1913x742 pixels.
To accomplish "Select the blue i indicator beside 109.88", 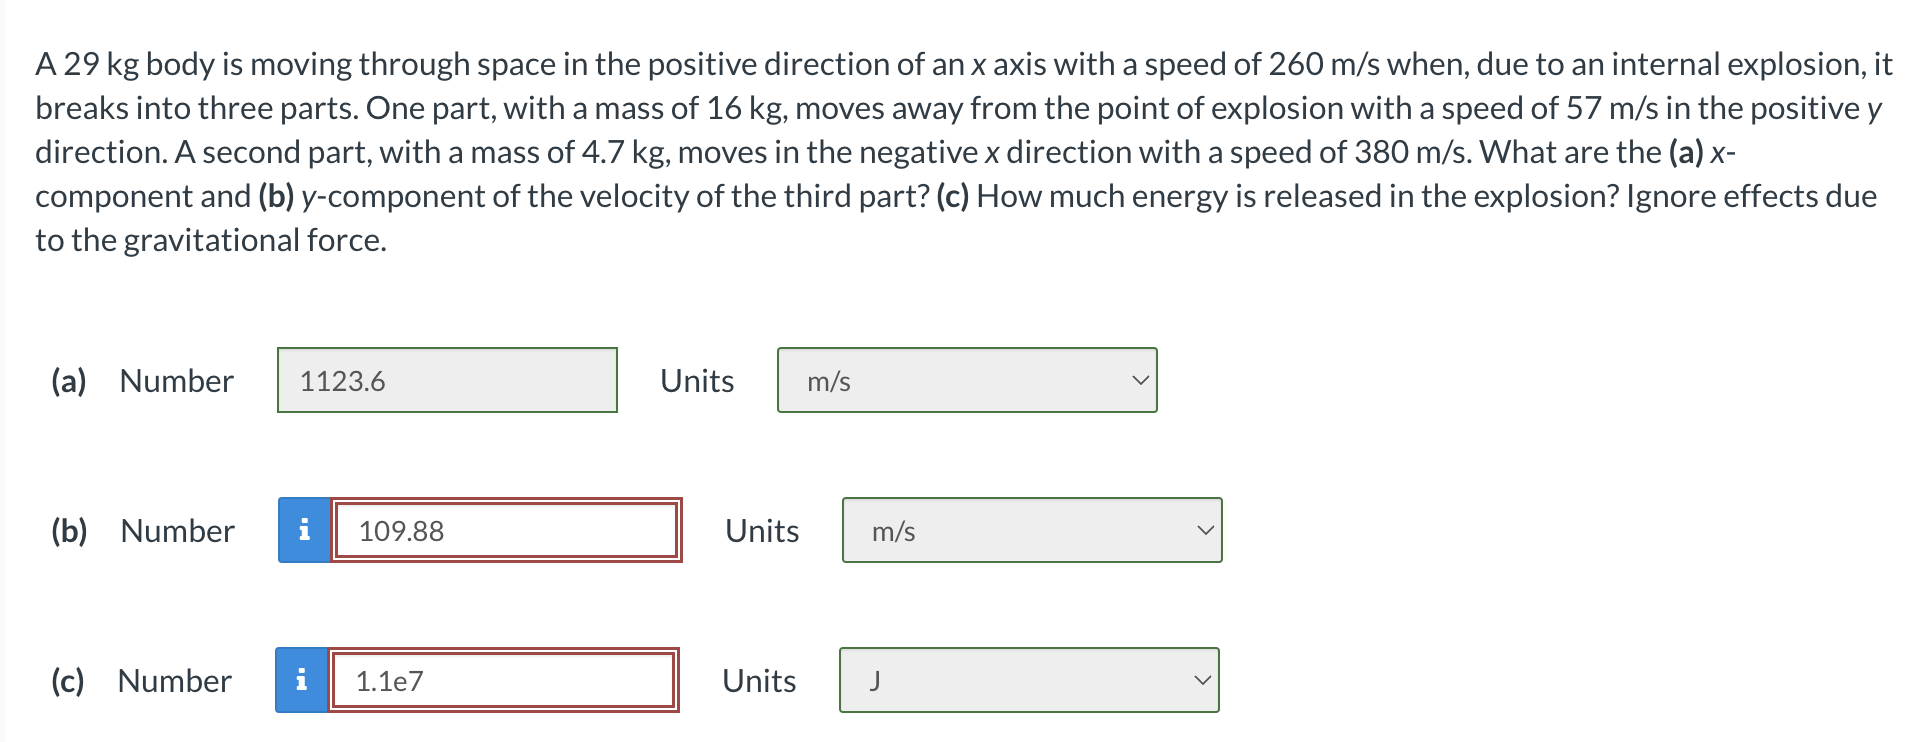I will coord(303,531).
